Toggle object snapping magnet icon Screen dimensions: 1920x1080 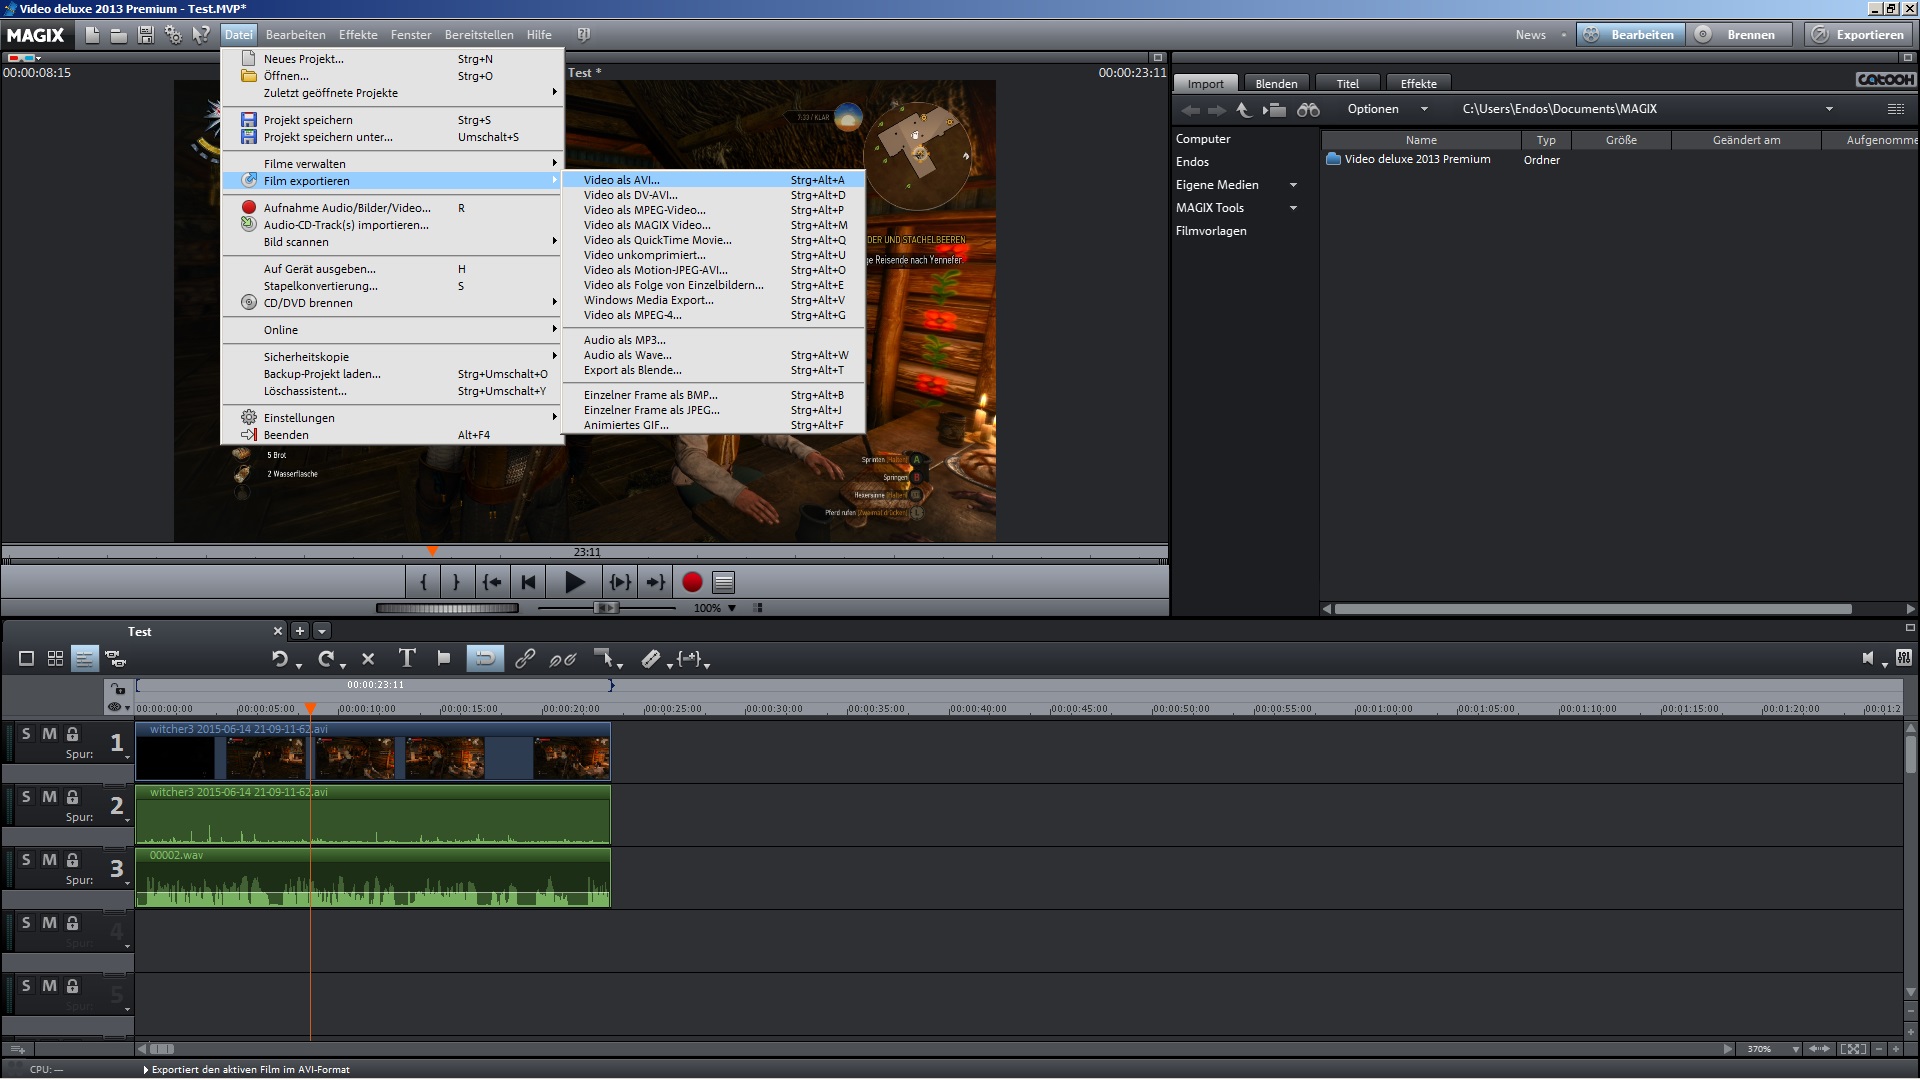click(484, 658)
